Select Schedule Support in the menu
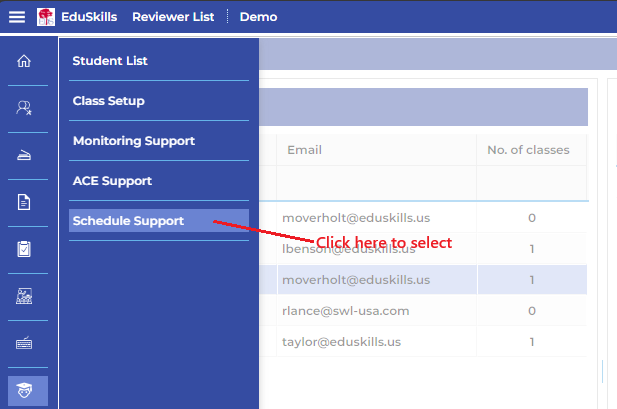Image resolution: width=617 pixels, height=409 pixels. click(x=159, y=220)
